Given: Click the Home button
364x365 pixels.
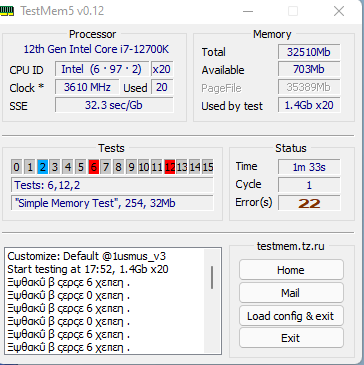Looking at the screenshot, I should click(291, 270).
